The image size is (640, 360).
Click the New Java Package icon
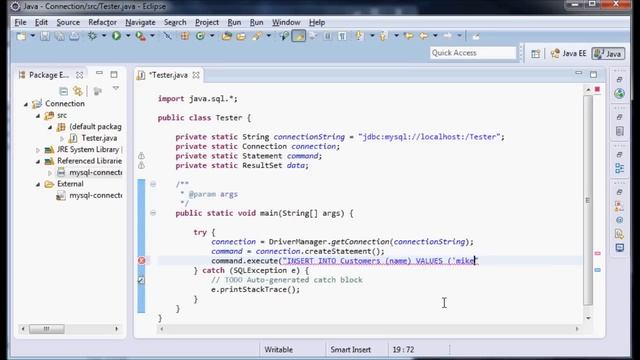(x=185, y=36)
